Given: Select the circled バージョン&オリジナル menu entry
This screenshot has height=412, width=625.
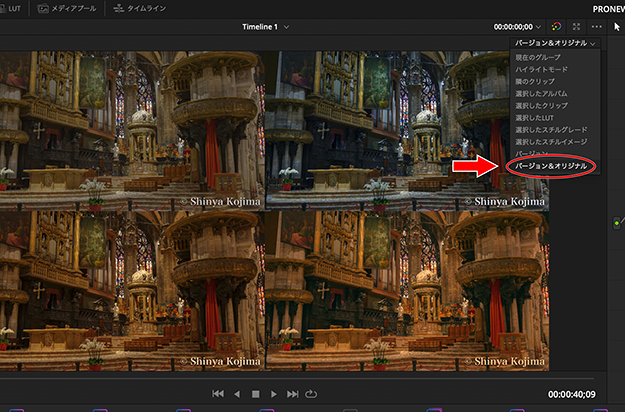Looking at the screenshot, I should 550,164.
